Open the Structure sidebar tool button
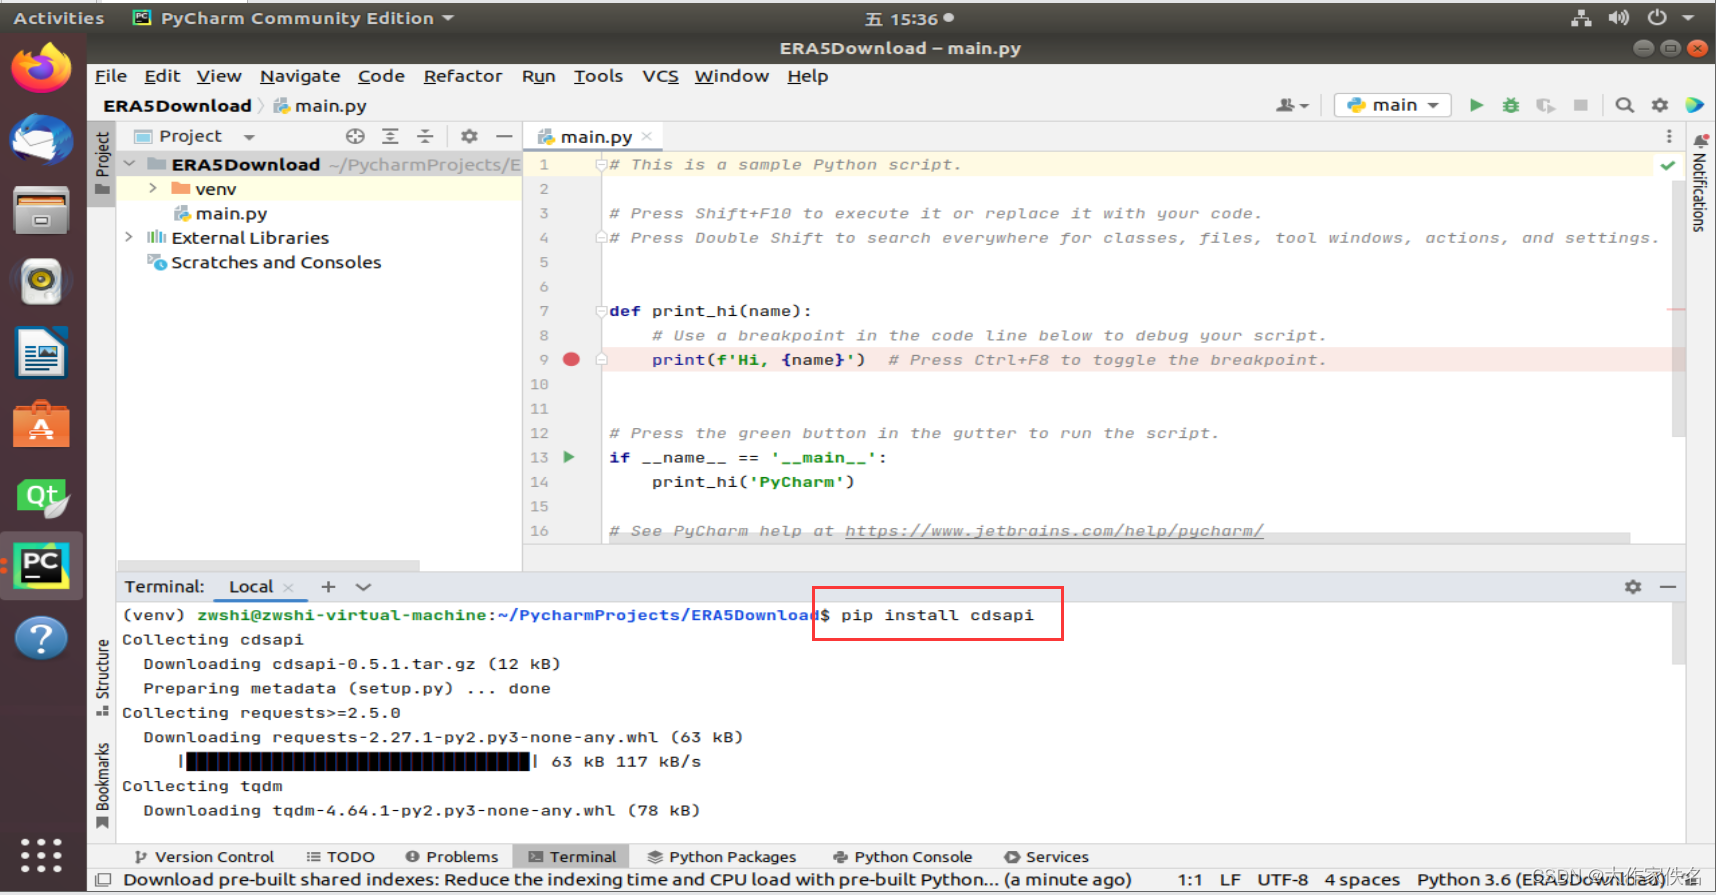The height and width of the screenshot is (895, 1716). coord(102,678)
